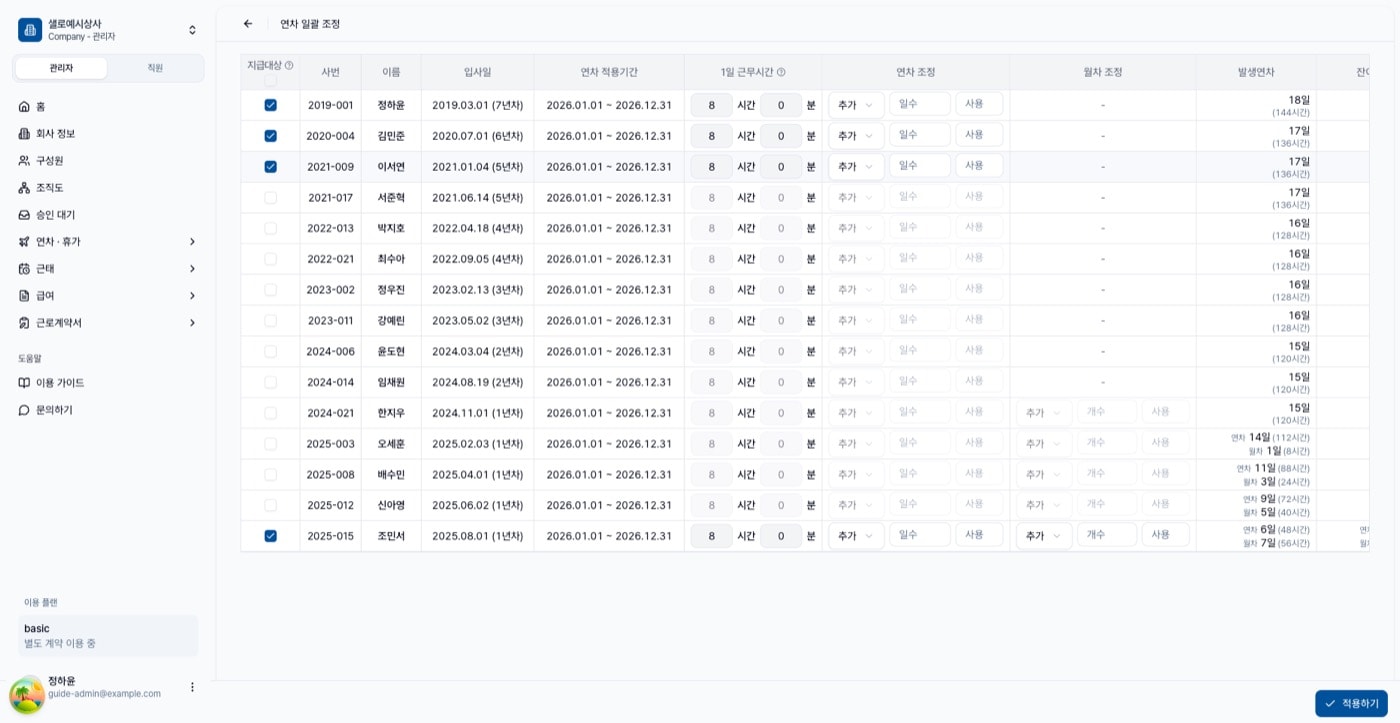Uncheck the checkbox for 김민준 row

click(x=270, y=136)
